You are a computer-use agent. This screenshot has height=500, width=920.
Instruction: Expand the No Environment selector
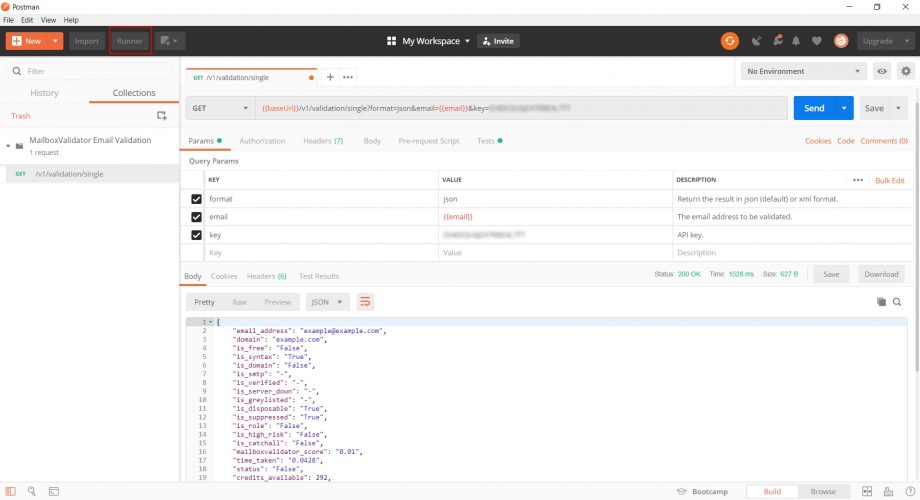(803, 72)
